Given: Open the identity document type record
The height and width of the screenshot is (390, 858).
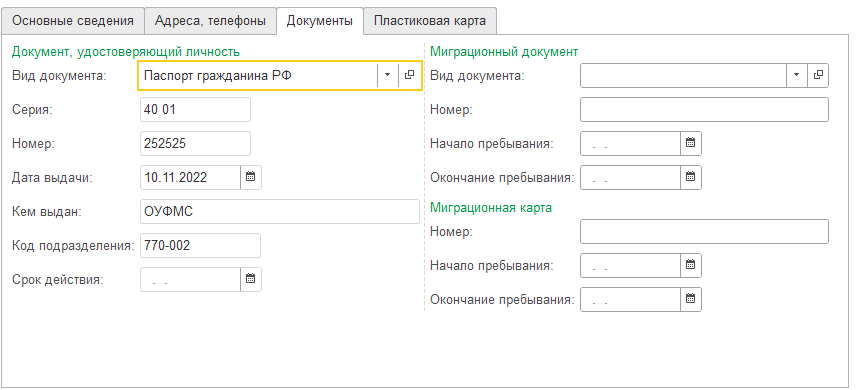Looking at the screenshot, I should [x=409, y=75].
